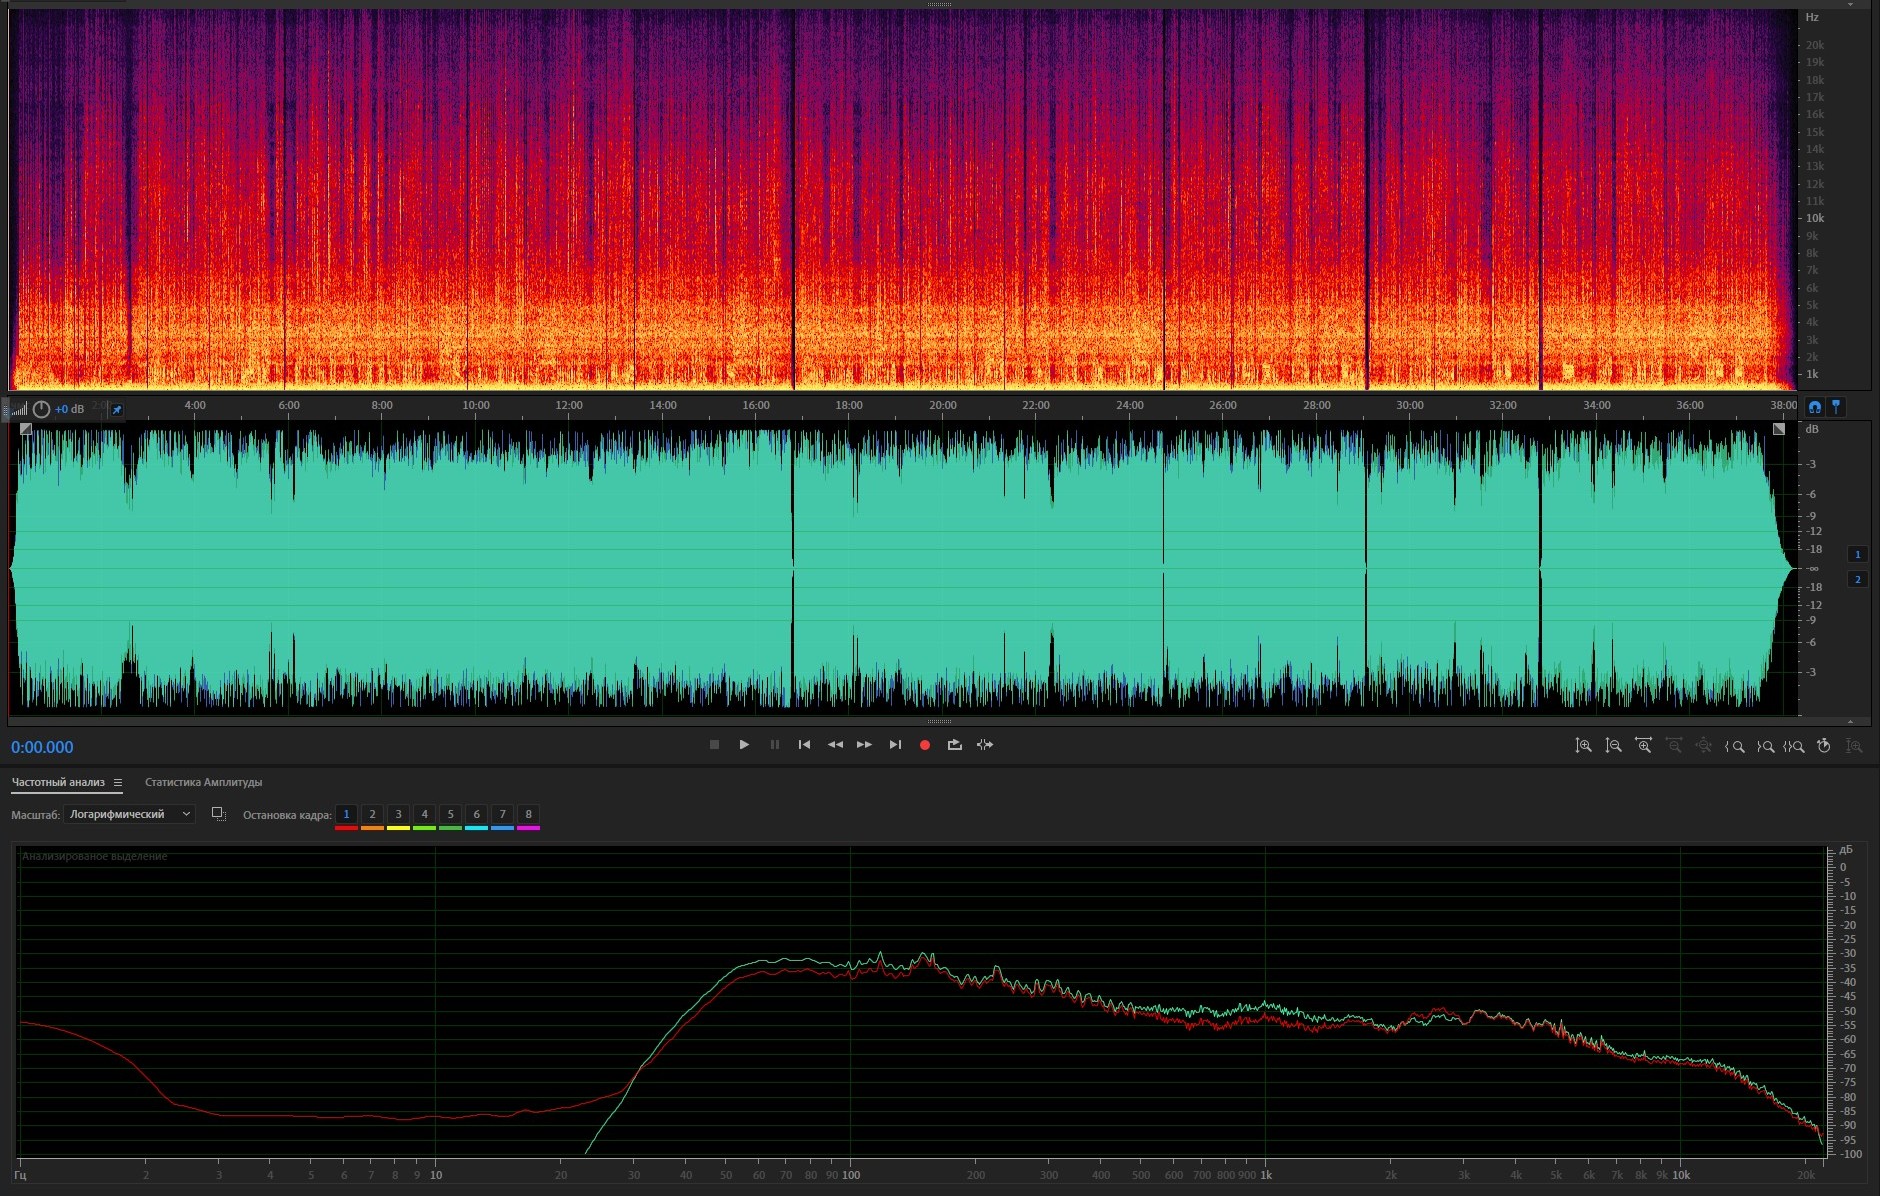Screen dimensions: 1880x1196
Task: Toggle Loop Playback in the transport
Action: click(955, 745)
